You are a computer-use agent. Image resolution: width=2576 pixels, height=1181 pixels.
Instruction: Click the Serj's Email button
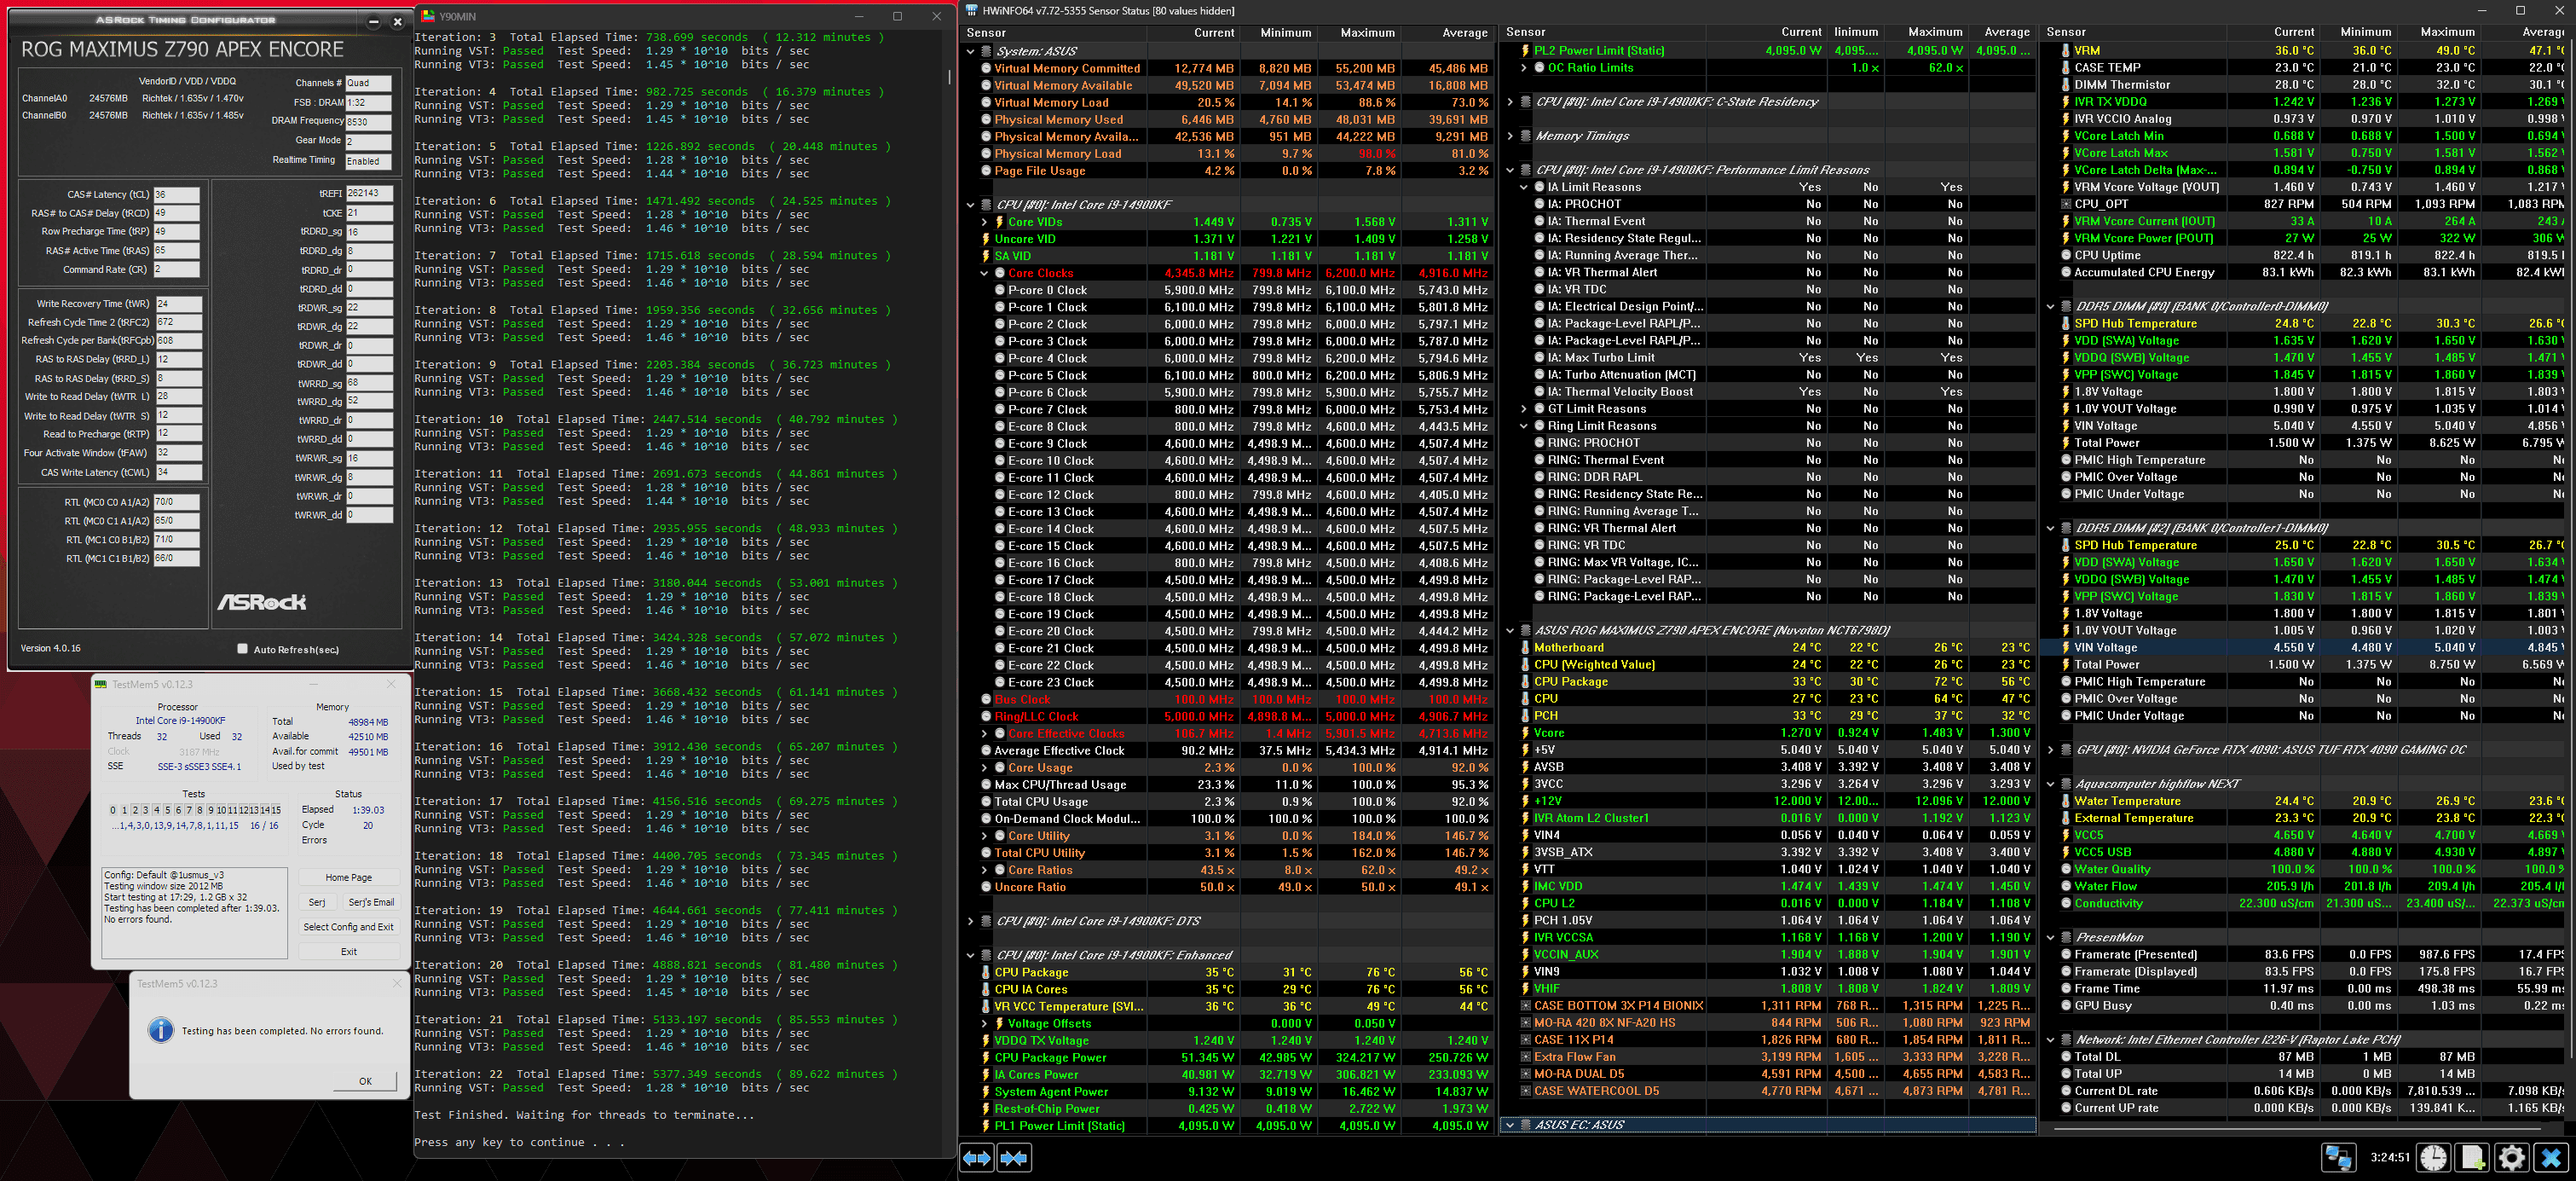(371, 902)
